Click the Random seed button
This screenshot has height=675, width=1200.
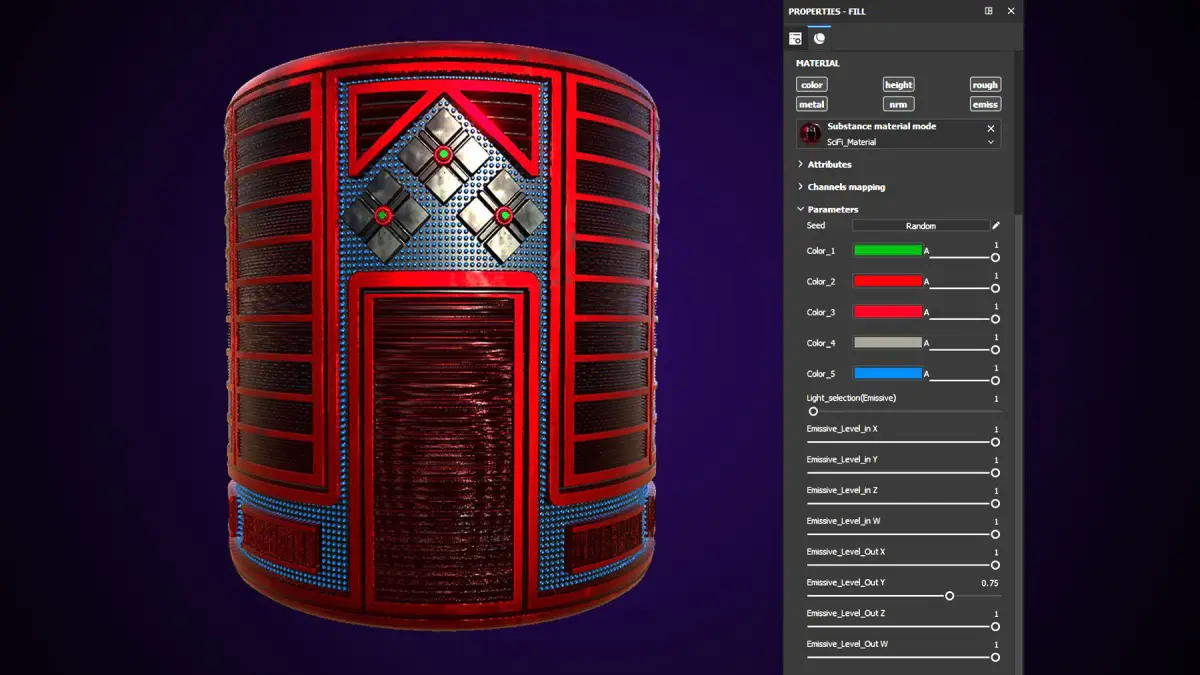pos(921,226)
